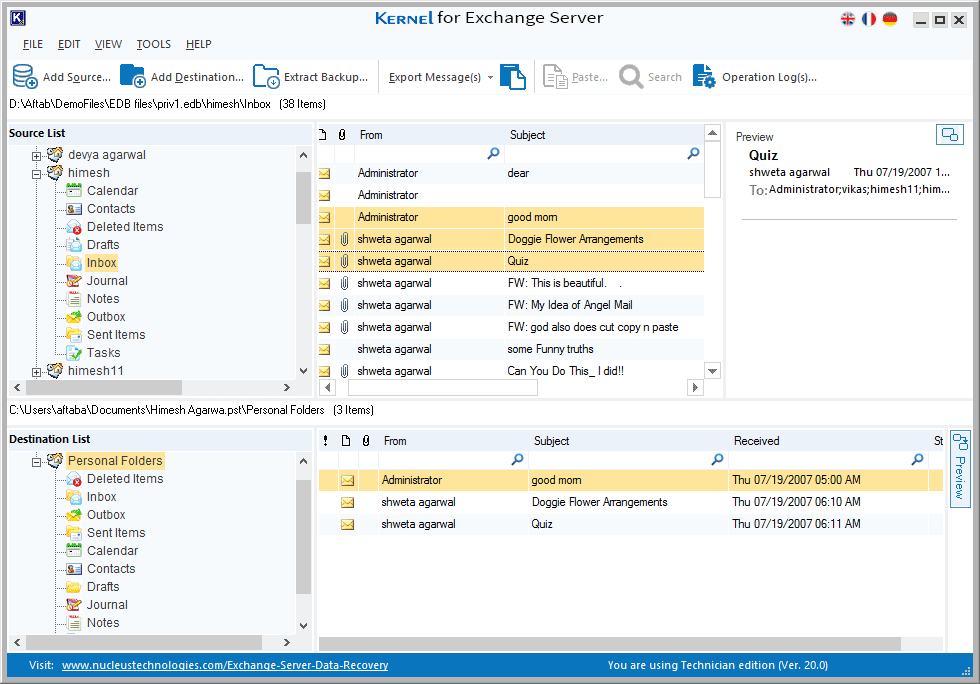Click the destination Received column search icon

click(x=918, y=460)
